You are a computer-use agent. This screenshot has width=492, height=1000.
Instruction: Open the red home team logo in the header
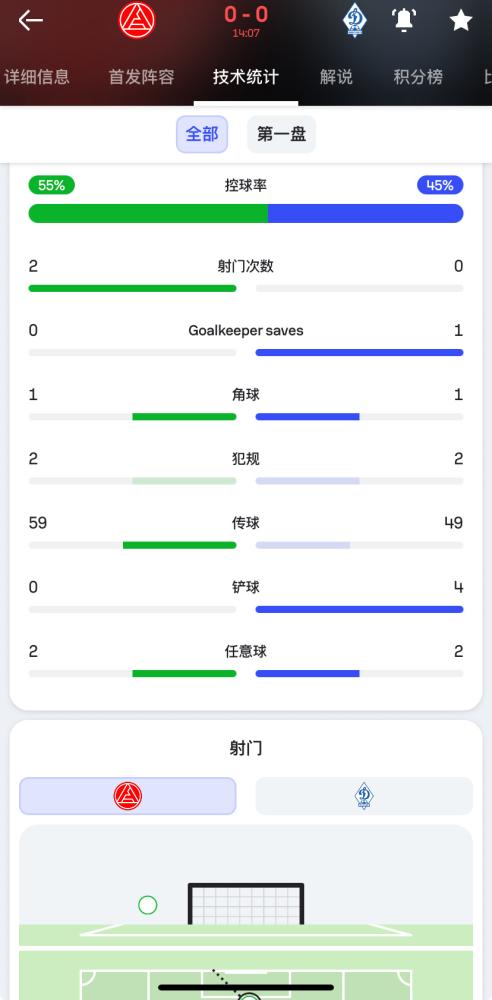(137, 20)
